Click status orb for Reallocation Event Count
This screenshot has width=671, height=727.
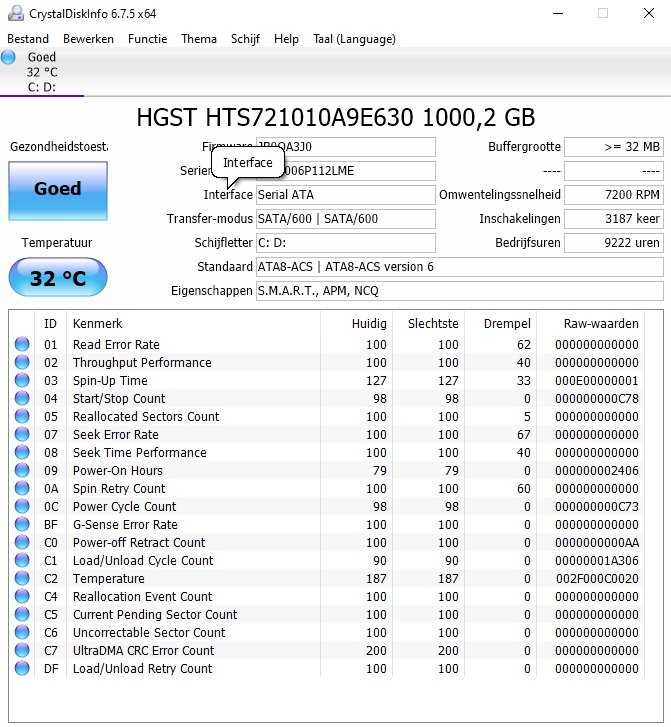[22, 596]
